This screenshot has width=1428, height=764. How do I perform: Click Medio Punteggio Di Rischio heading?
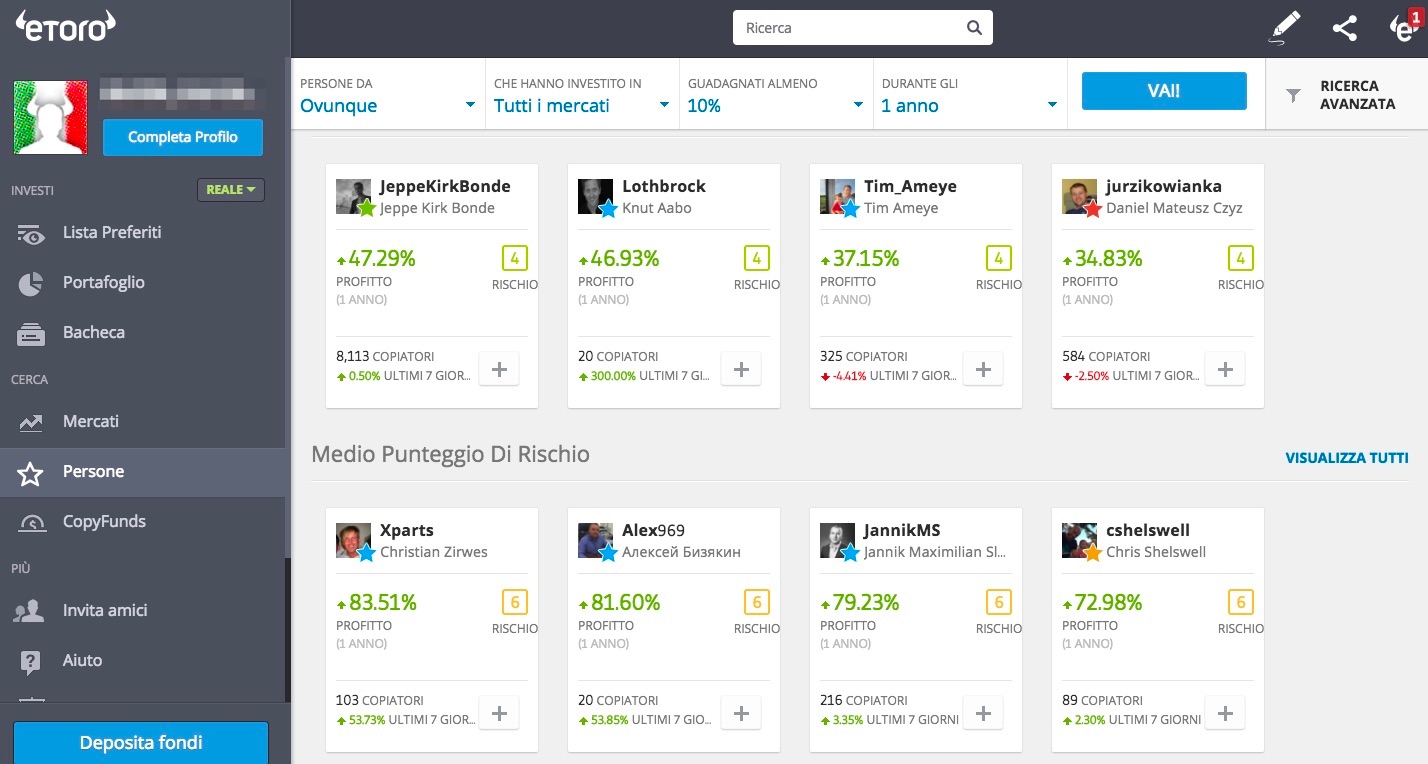[451, 454]
